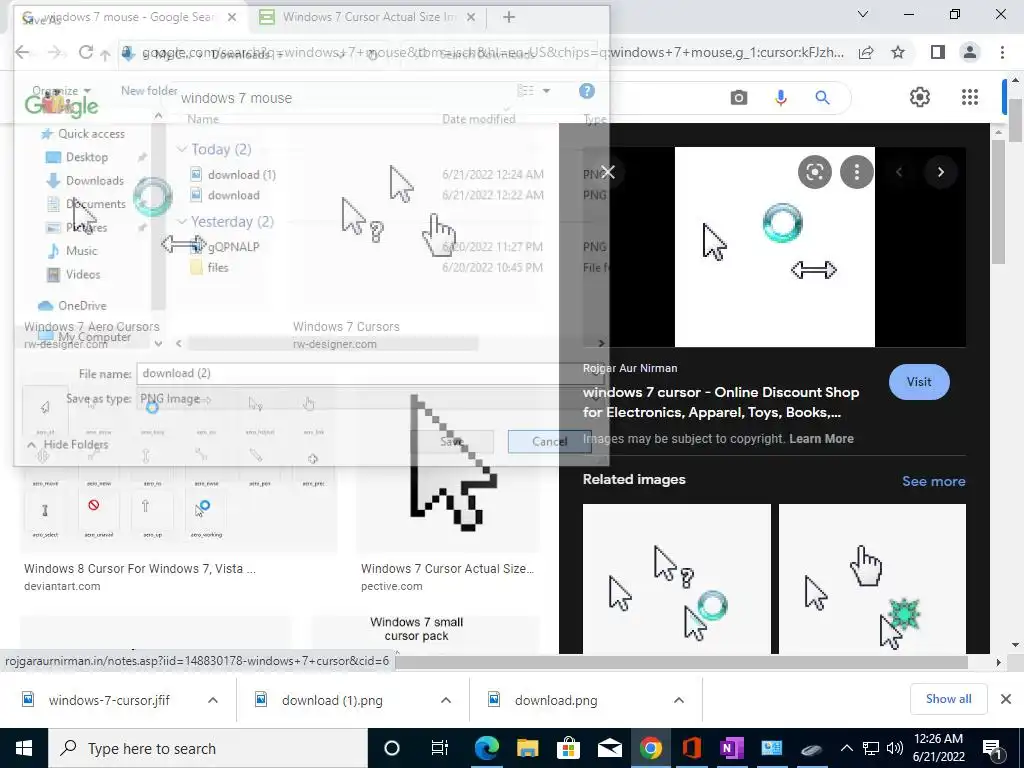Click the preview panel's vertical scrollbar
The width and height of the screenshot is (1024, 768).
(997, 202)
